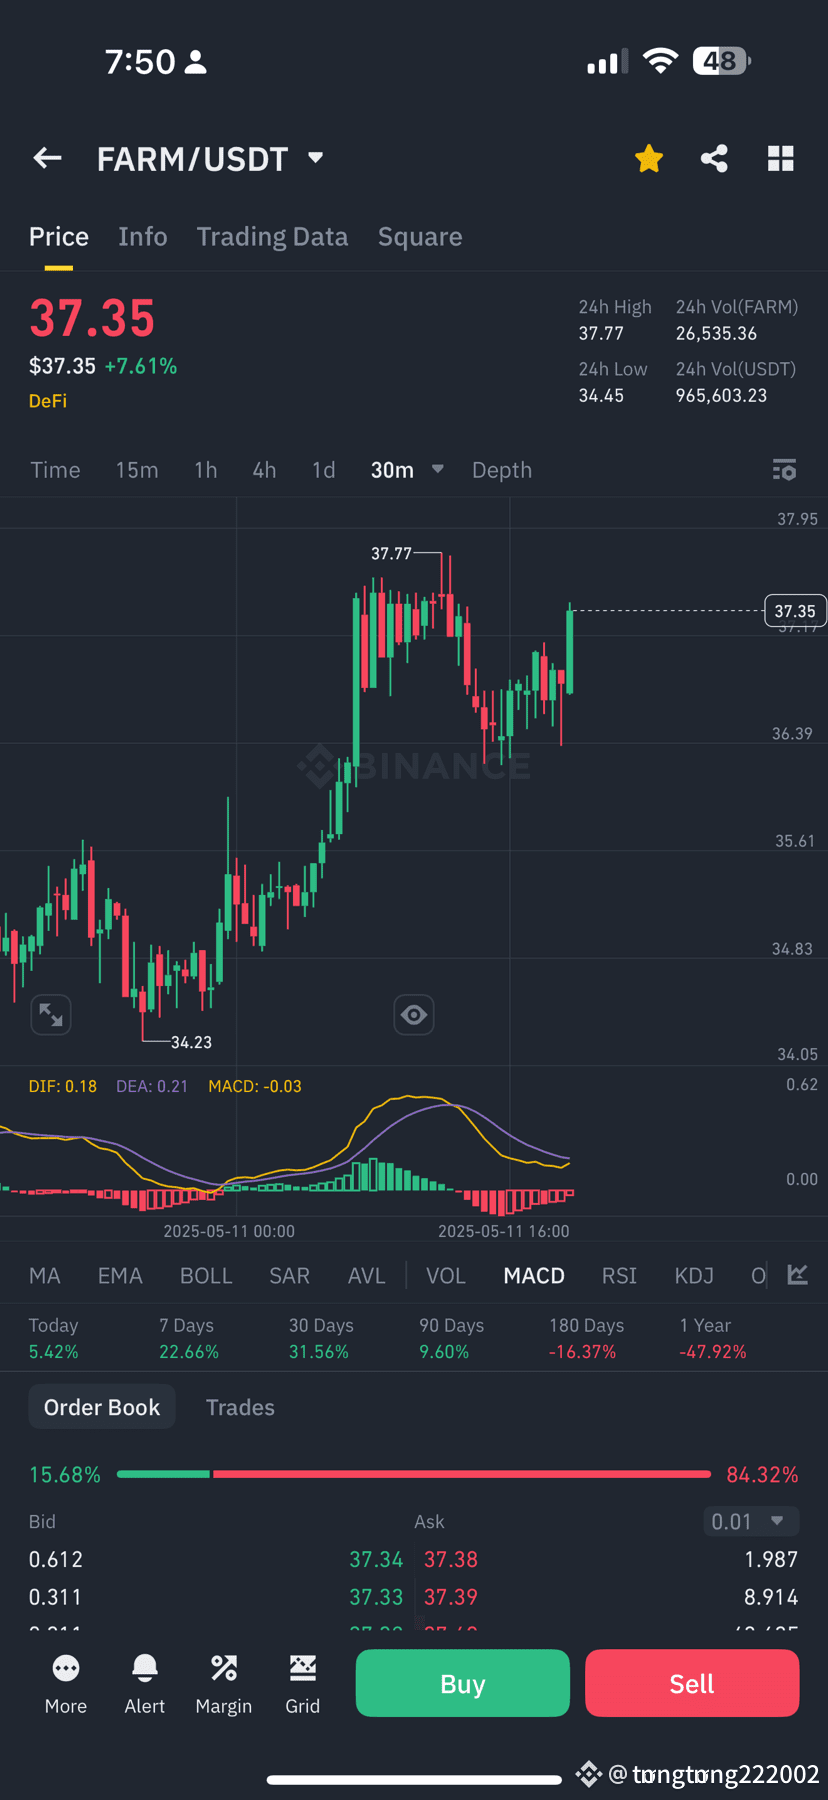Select the 4h chart interval
The width and height of the screenshot is (828, 1800).
(264, 470)
